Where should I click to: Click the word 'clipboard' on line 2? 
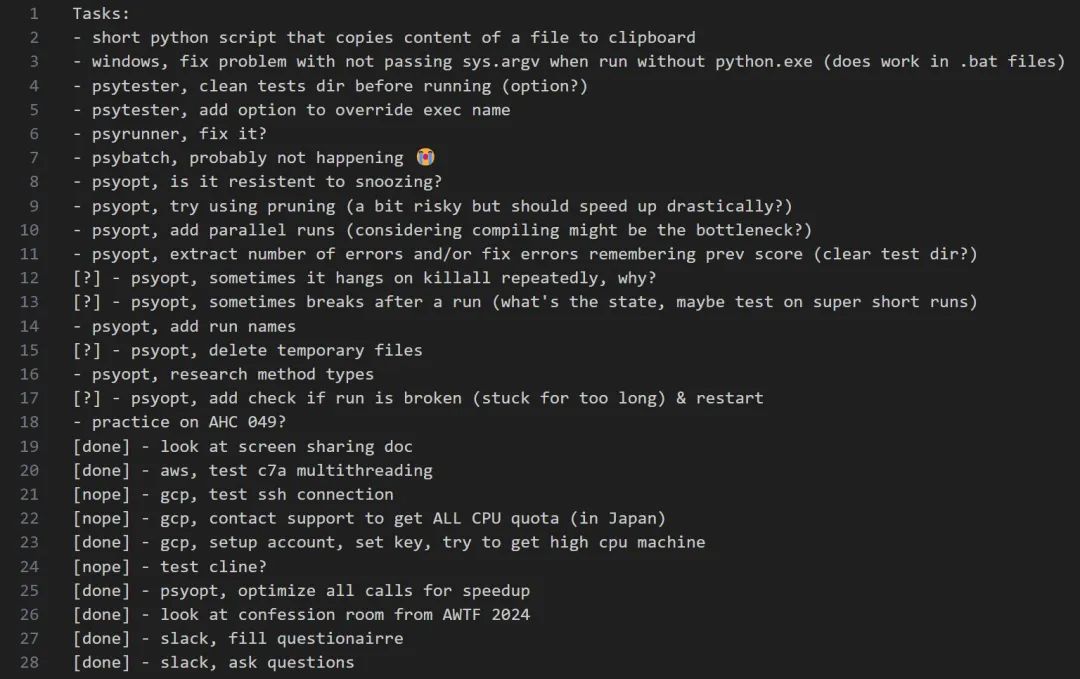click(x=652, y=37)
